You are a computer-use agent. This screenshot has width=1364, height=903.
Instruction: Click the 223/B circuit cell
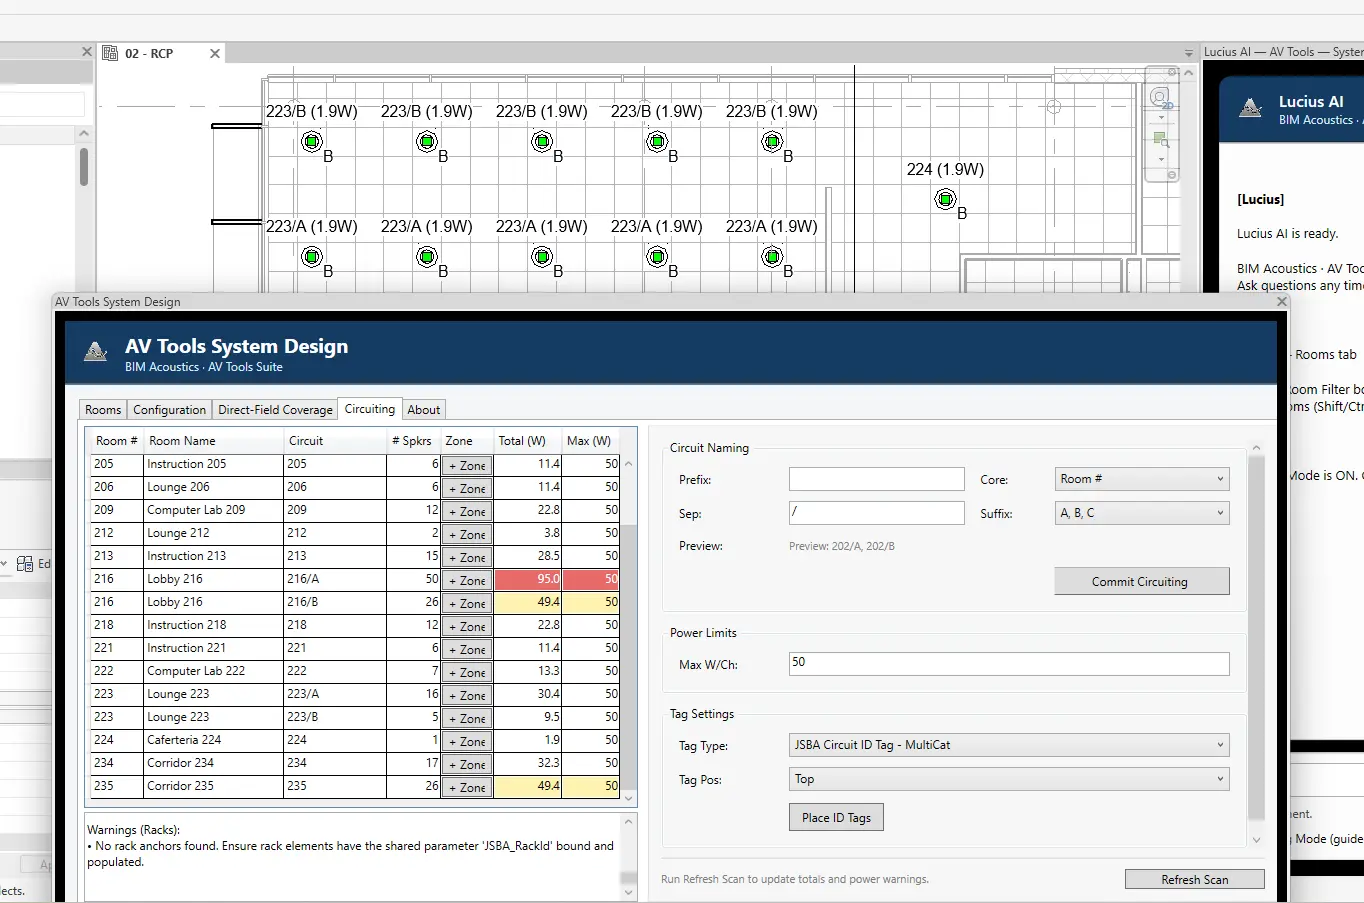[x=335, y=717]
